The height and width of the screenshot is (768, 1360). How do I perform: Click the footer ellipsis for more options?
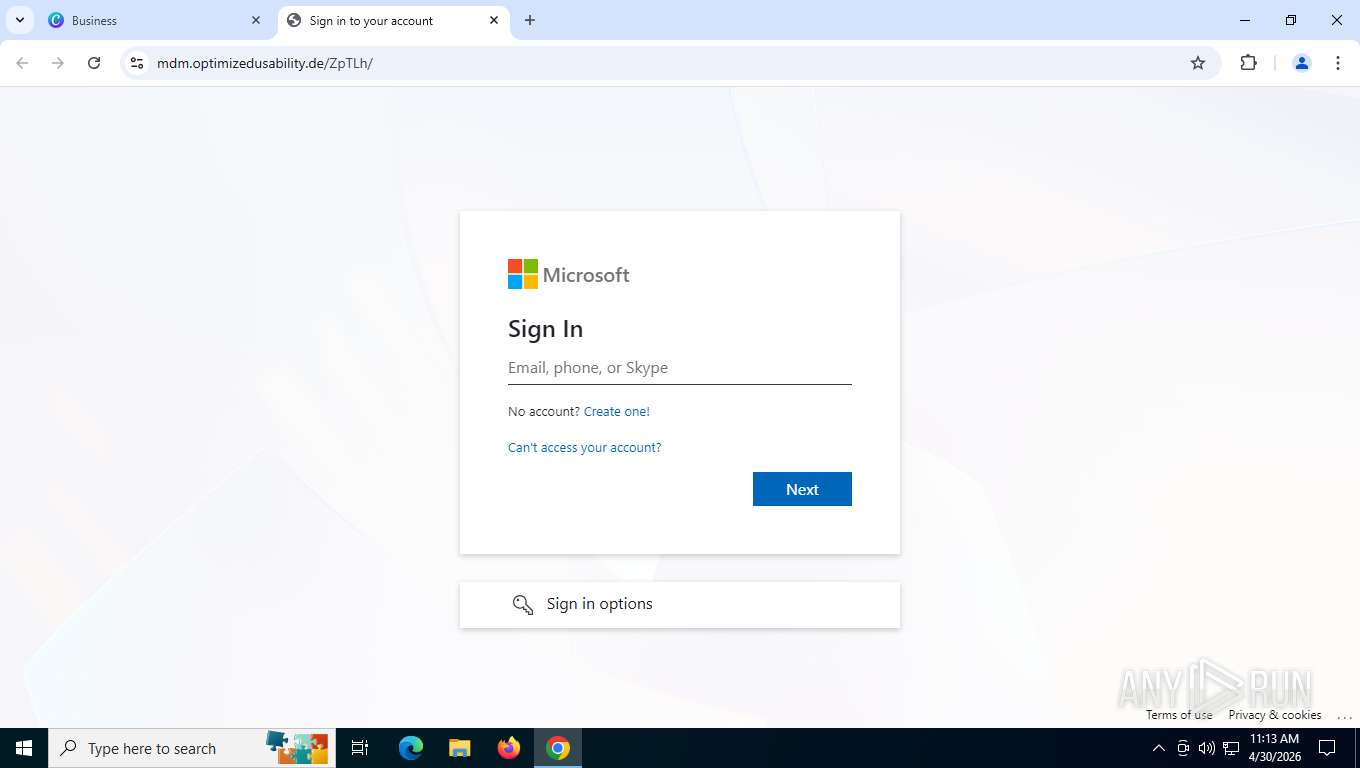(1344, 716)
